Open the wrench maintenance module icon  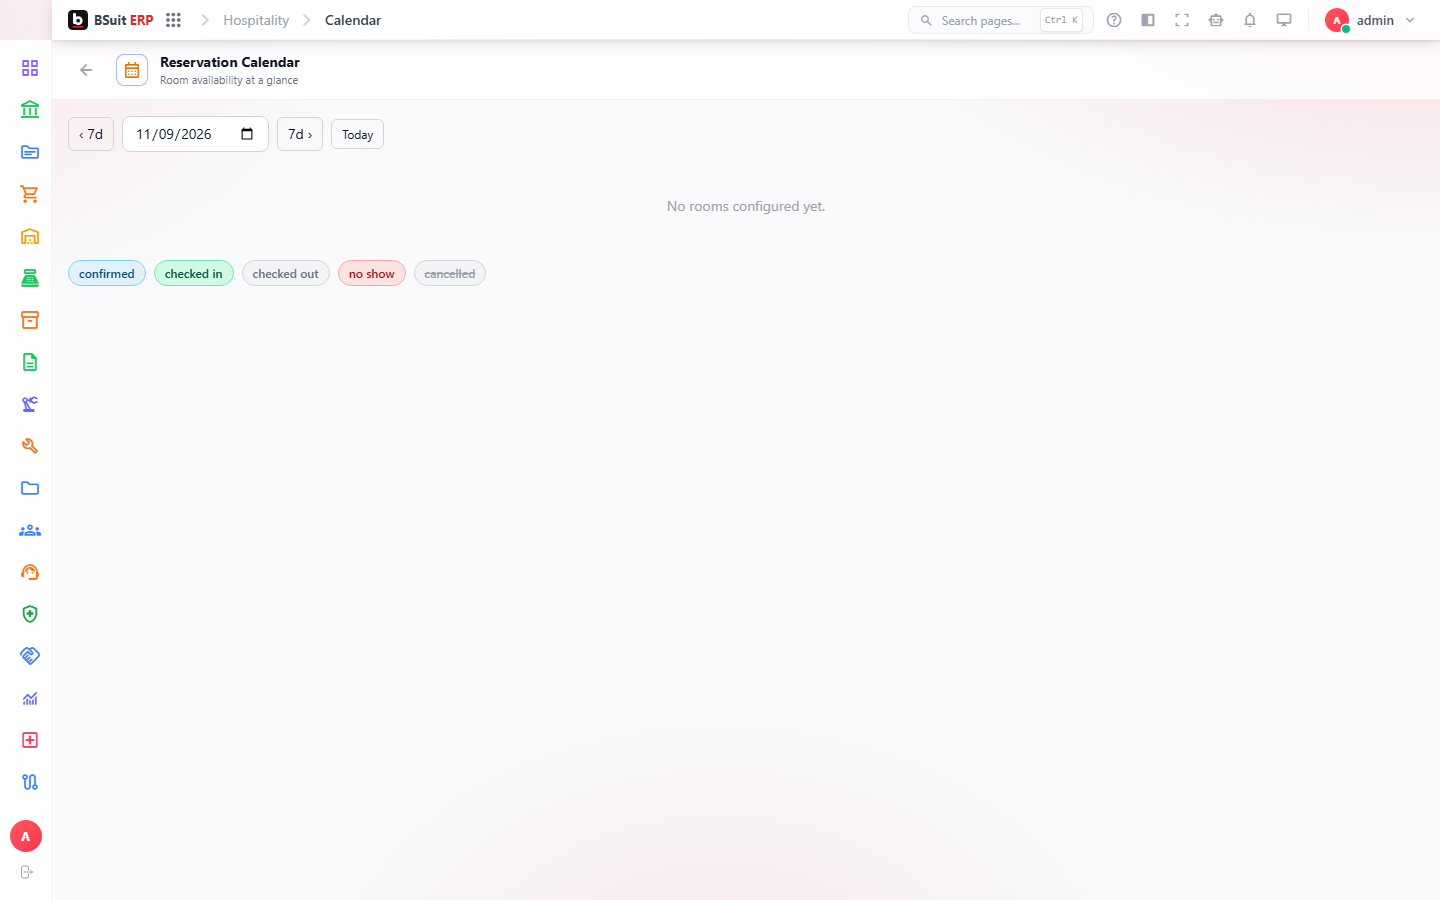(30, 446)
